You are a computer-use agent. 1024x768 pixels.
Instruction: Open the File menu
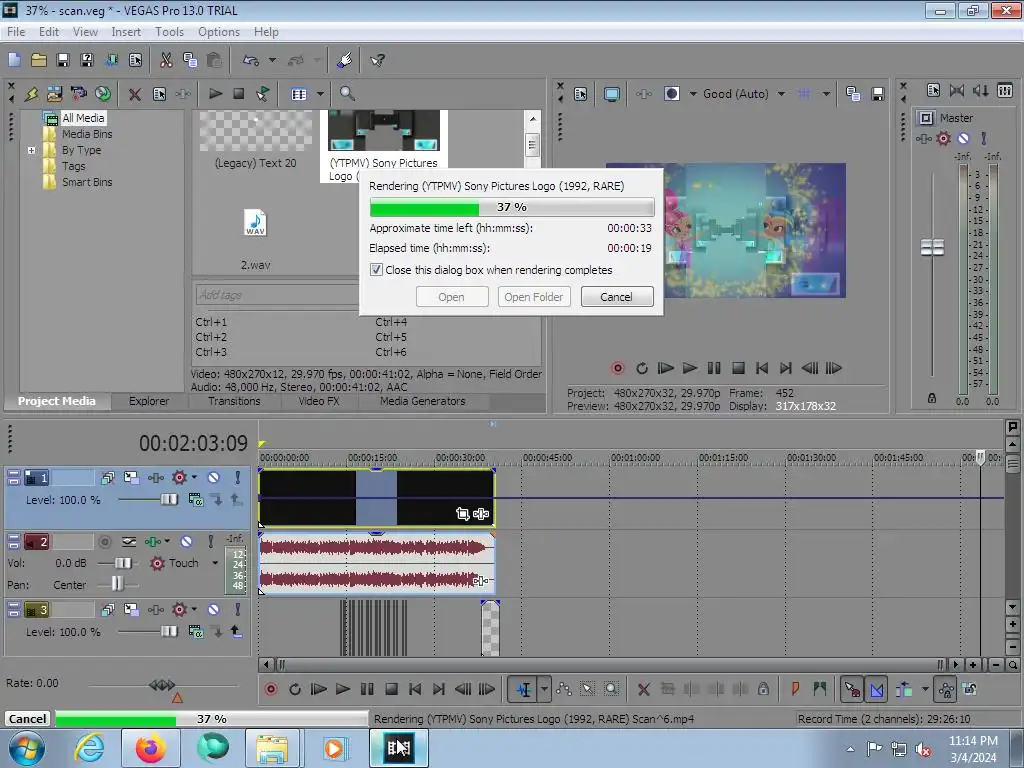coord(16,32)
